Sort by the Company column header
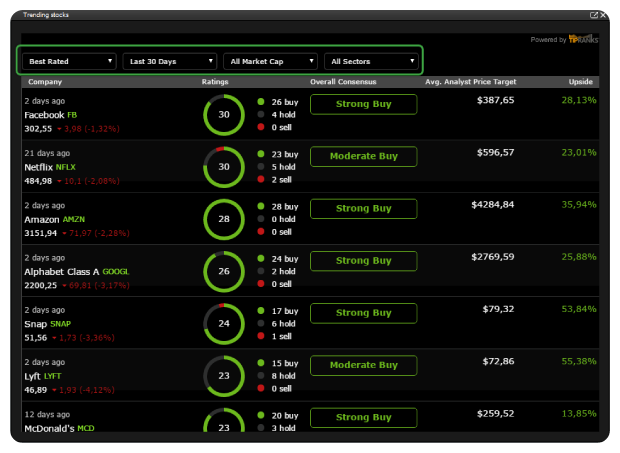 45,82
